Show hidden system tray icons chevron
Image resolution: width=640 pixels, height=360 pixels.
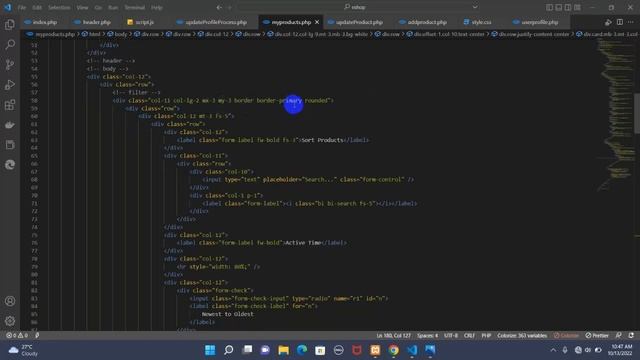553,350
